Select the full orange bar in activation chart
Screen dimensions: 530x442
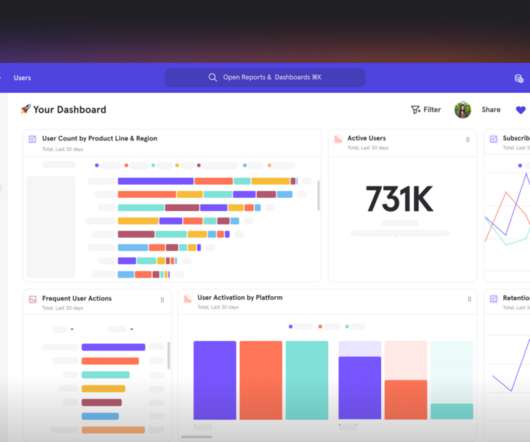[261, 380]
